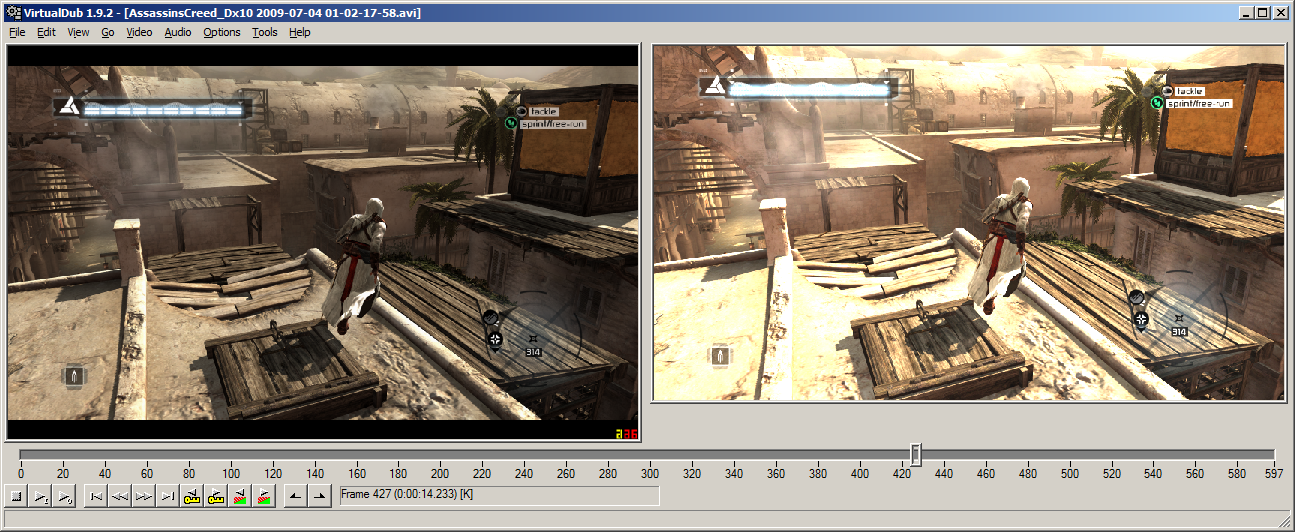This screenshot has height=532, width=1295.
Task: Mark selection end point
Action: pos(319,496)
